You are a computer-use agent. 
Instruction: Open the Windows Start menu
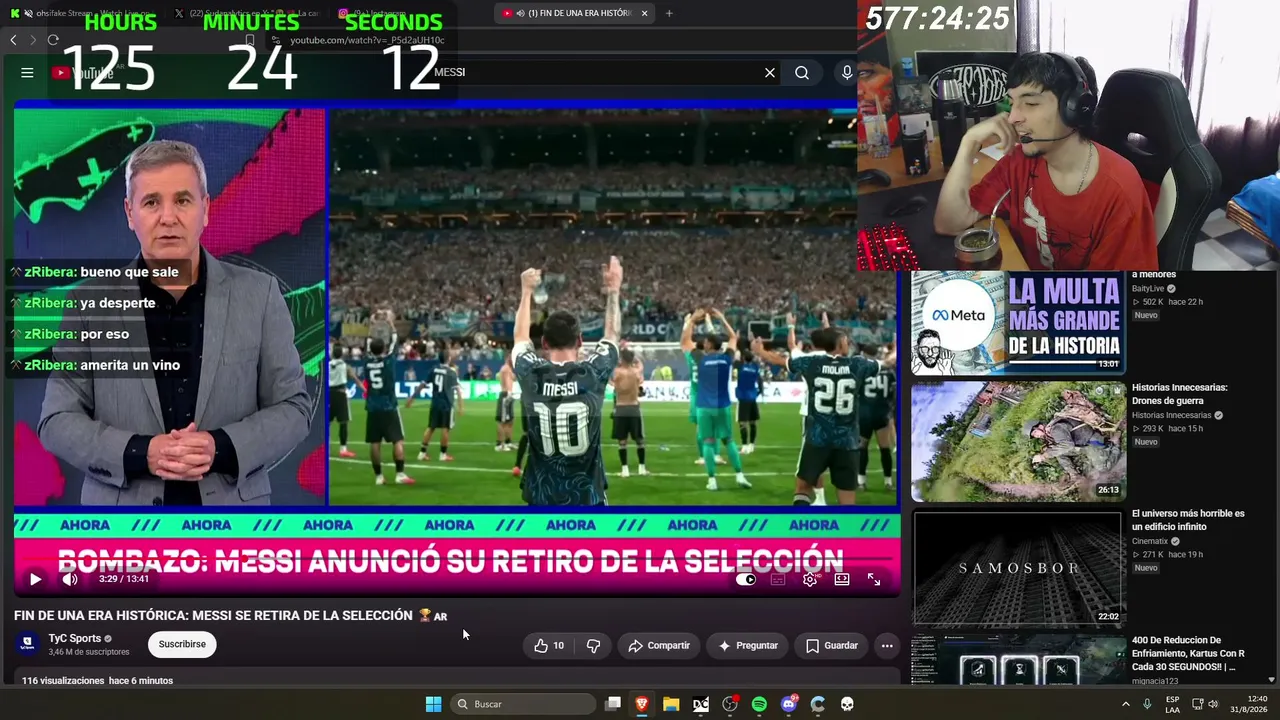point(433,704)
